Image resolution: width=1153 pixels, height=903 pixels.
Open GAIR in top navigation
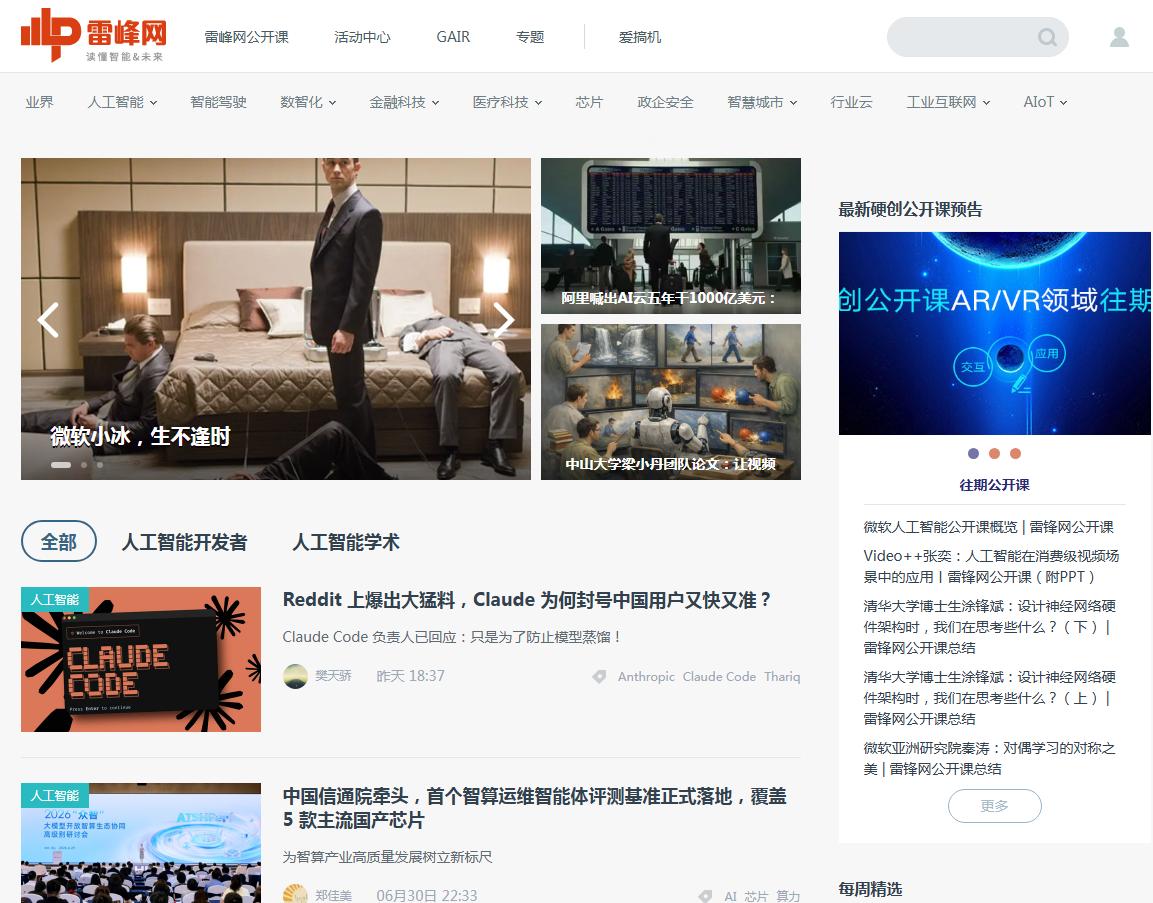(453, 37)
